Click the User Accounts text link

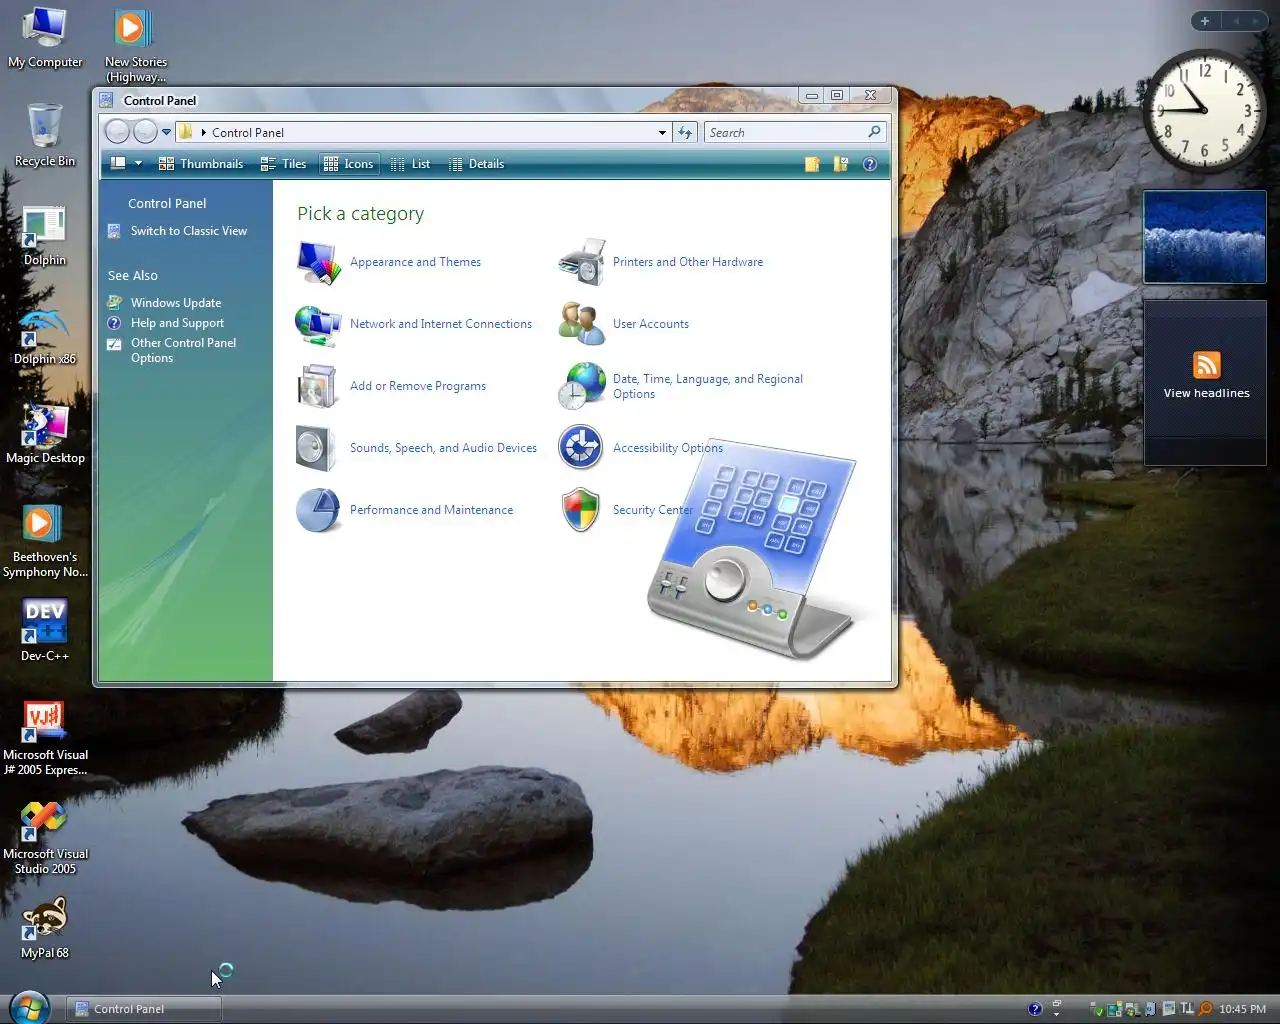[651, 324]
